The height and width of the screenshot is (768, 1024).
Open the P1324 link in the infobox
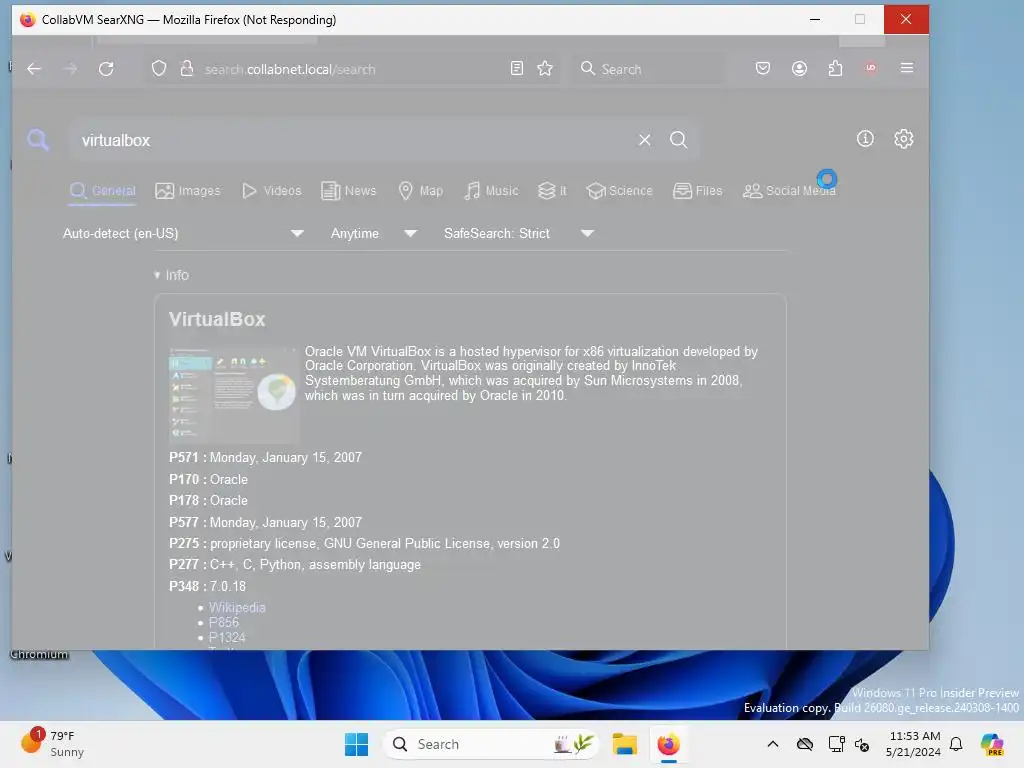pos(227,637)
